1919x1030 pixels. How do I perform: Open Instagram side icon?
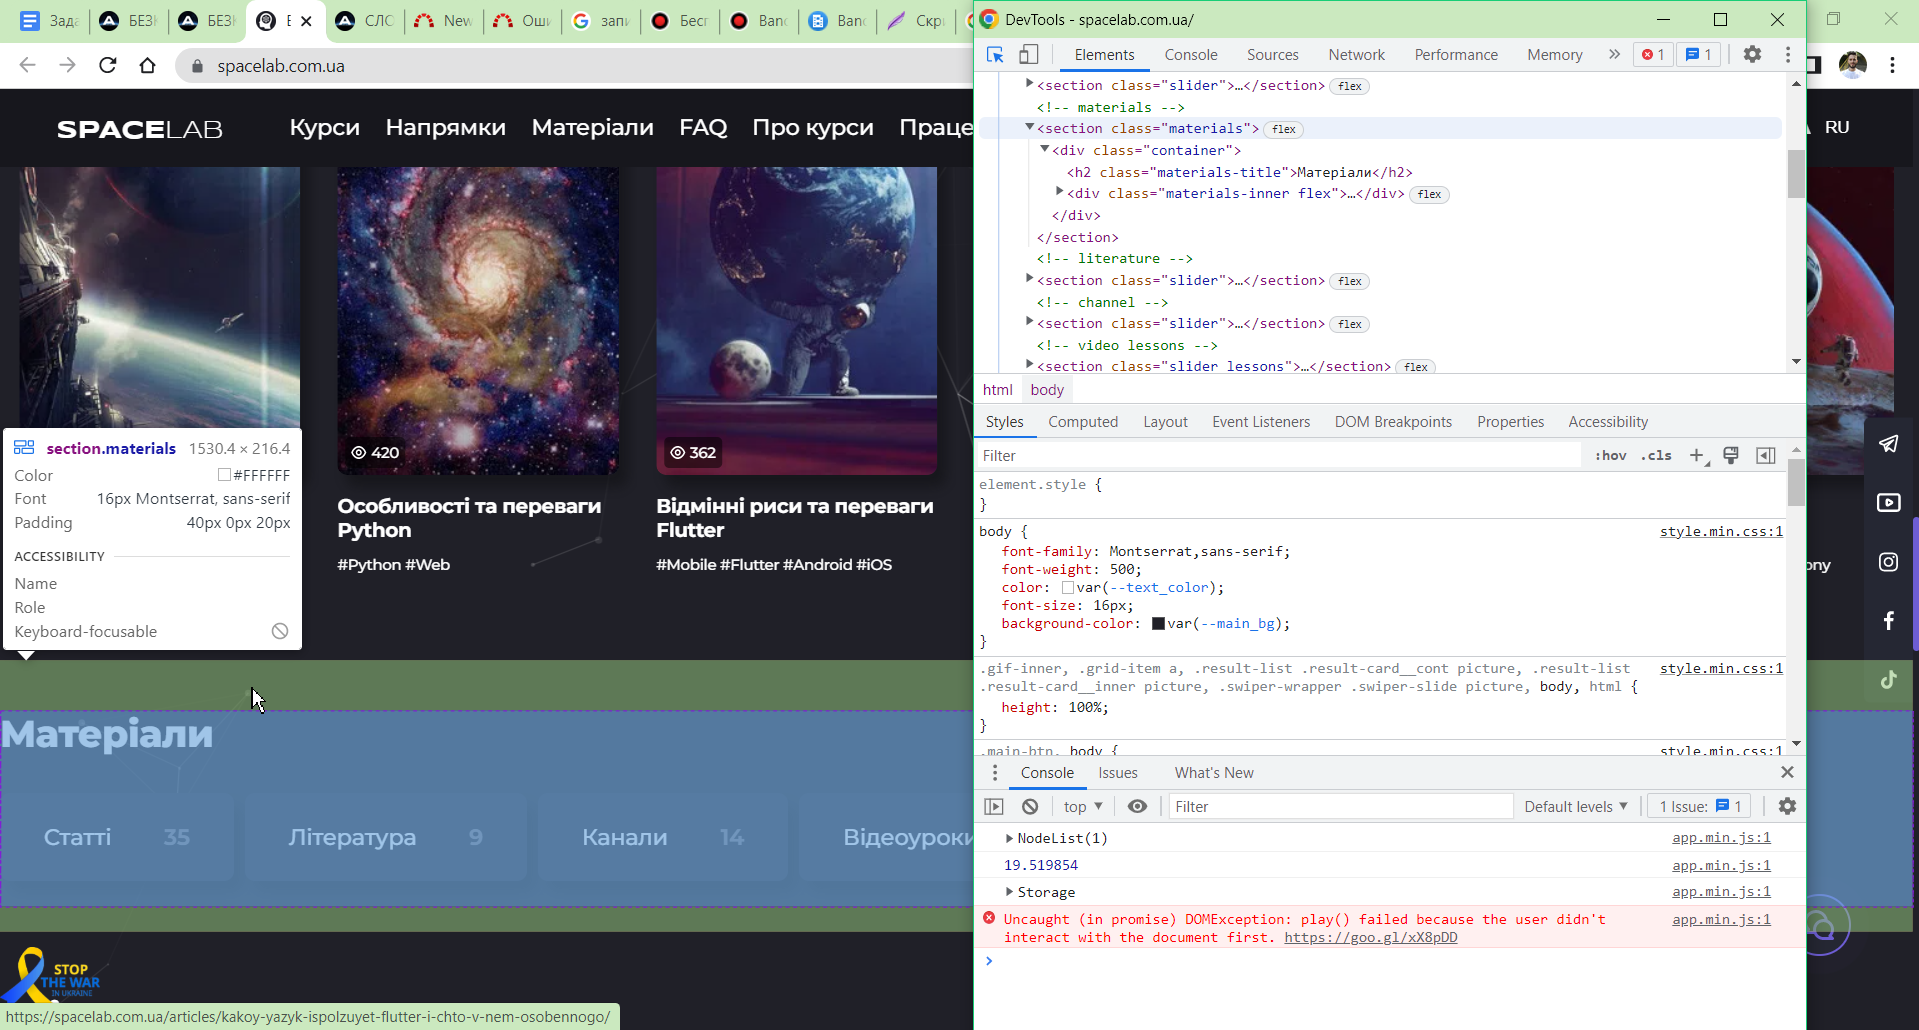(x=1888, y=562)
